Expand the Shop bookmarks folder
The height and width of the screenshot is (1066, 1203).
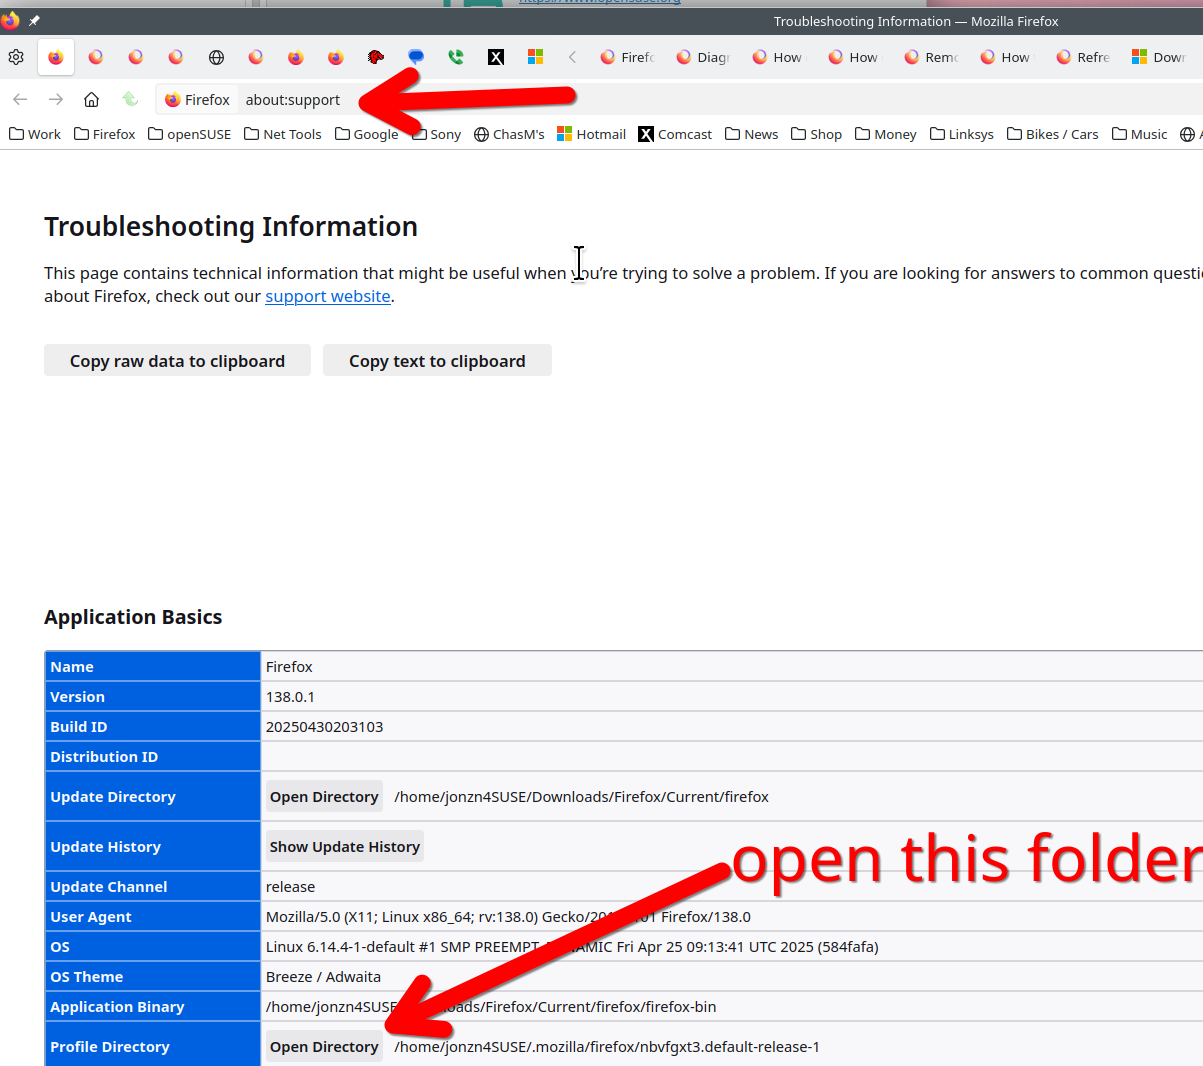click(x=816, y=134)
